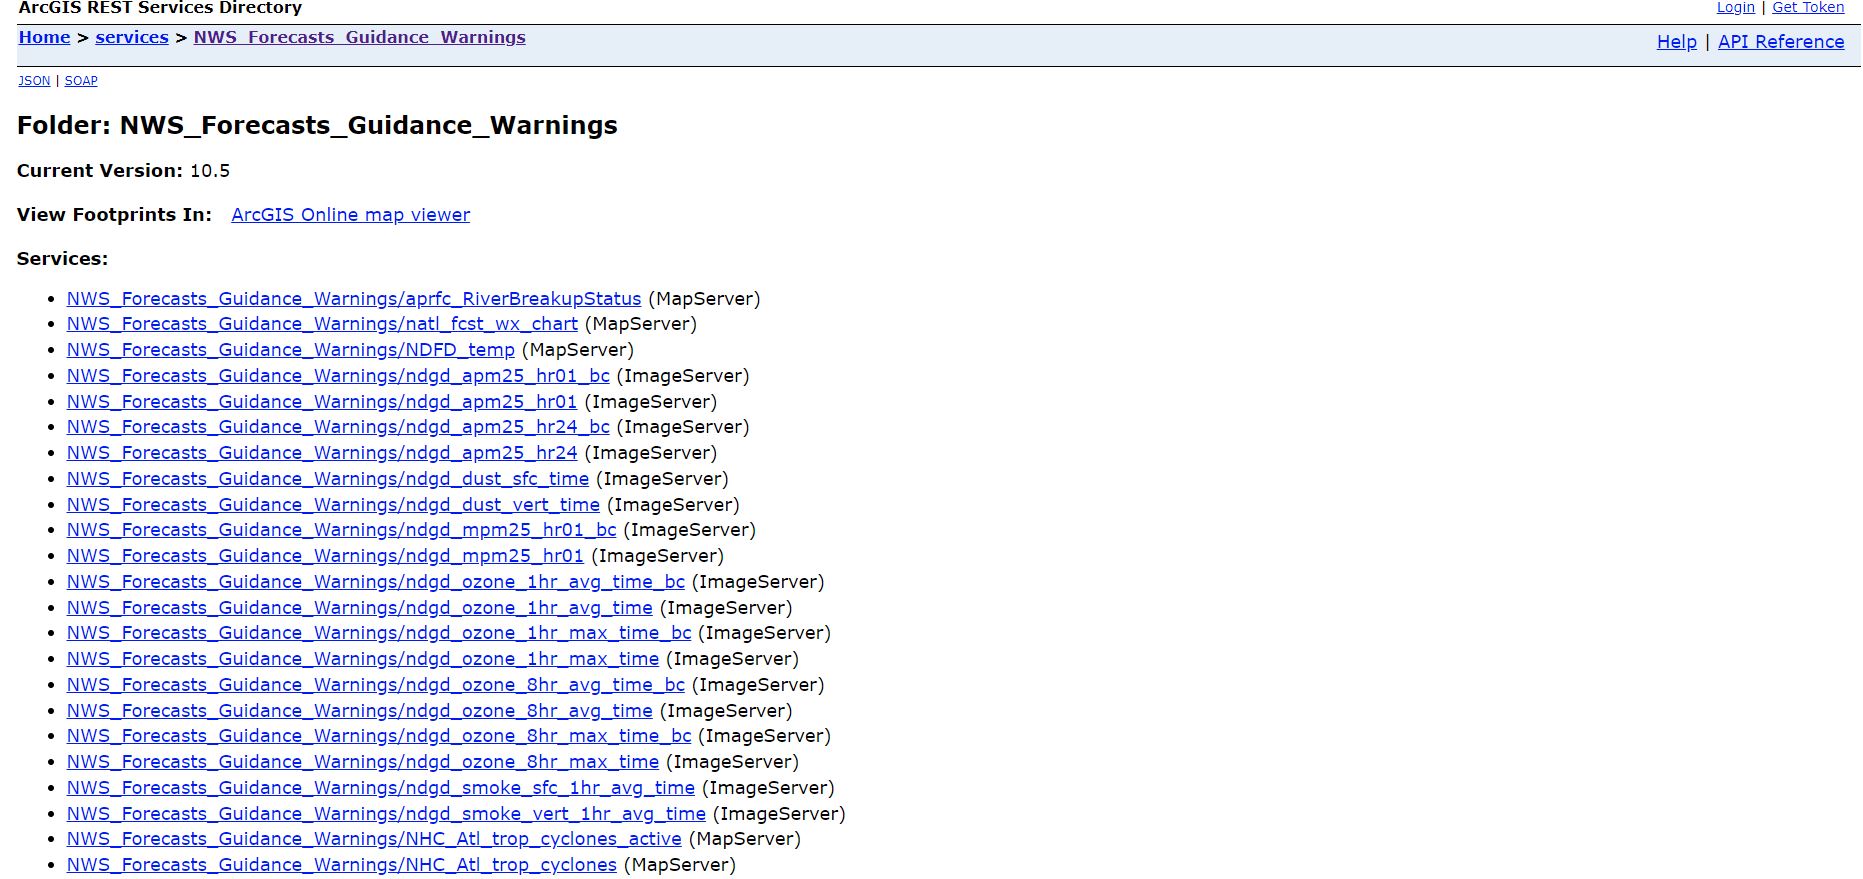This screenshot has height=879, width=1863.
Task: Open natl_fcst_wx_chart MapServer service
Action: point(322,324)
